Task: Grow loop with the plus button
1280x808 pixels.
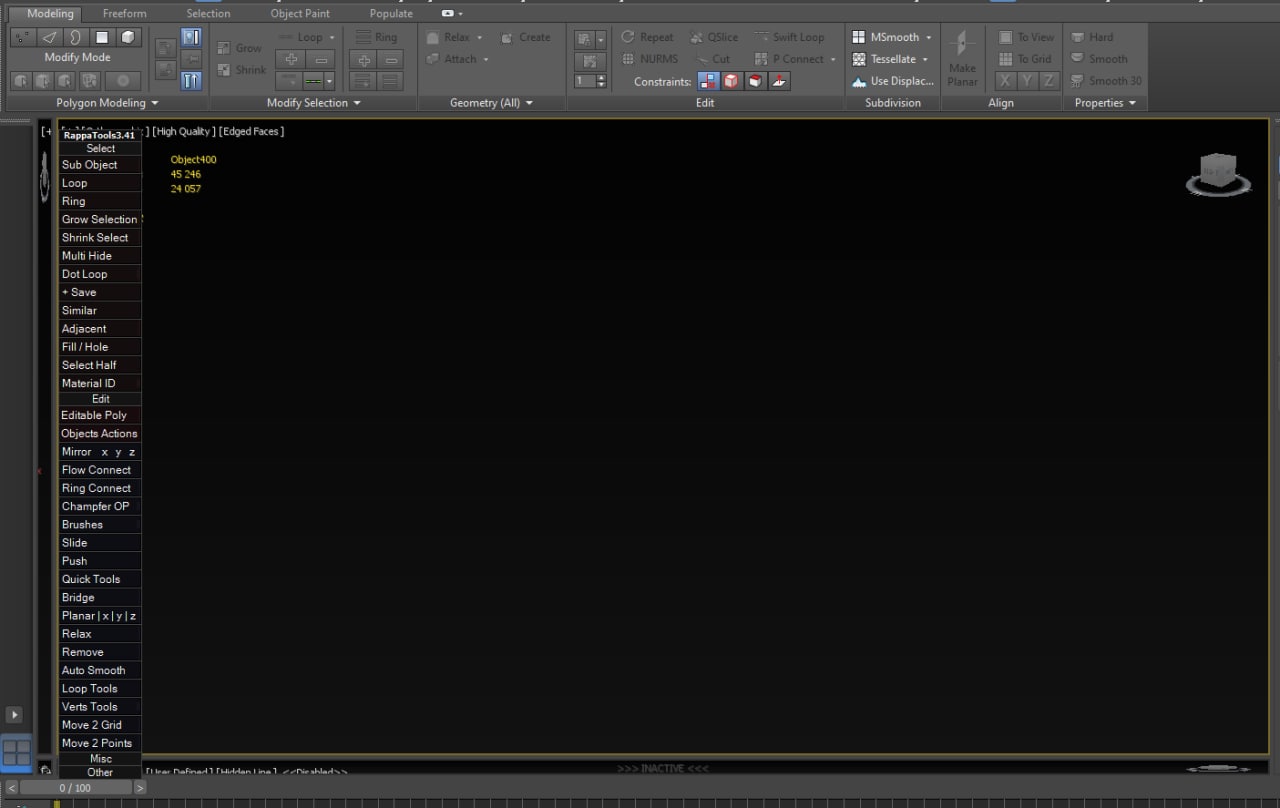Action: tap(292, 59)
